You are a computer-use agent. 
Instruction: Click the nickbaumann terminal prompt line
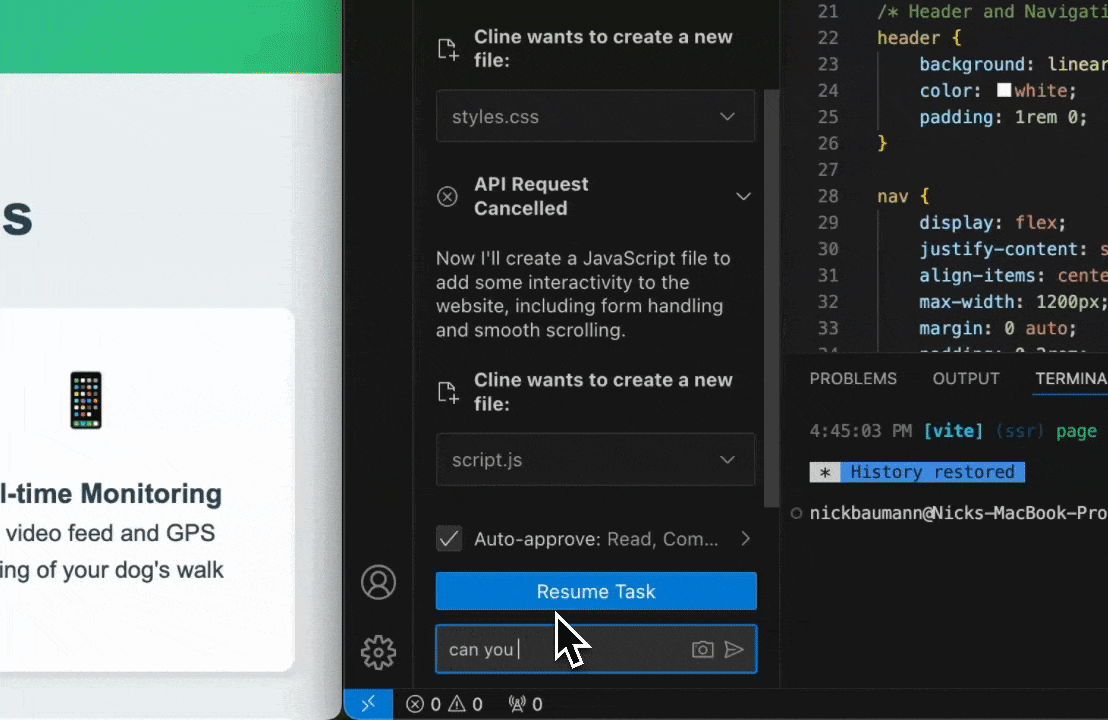click(958, 513)
